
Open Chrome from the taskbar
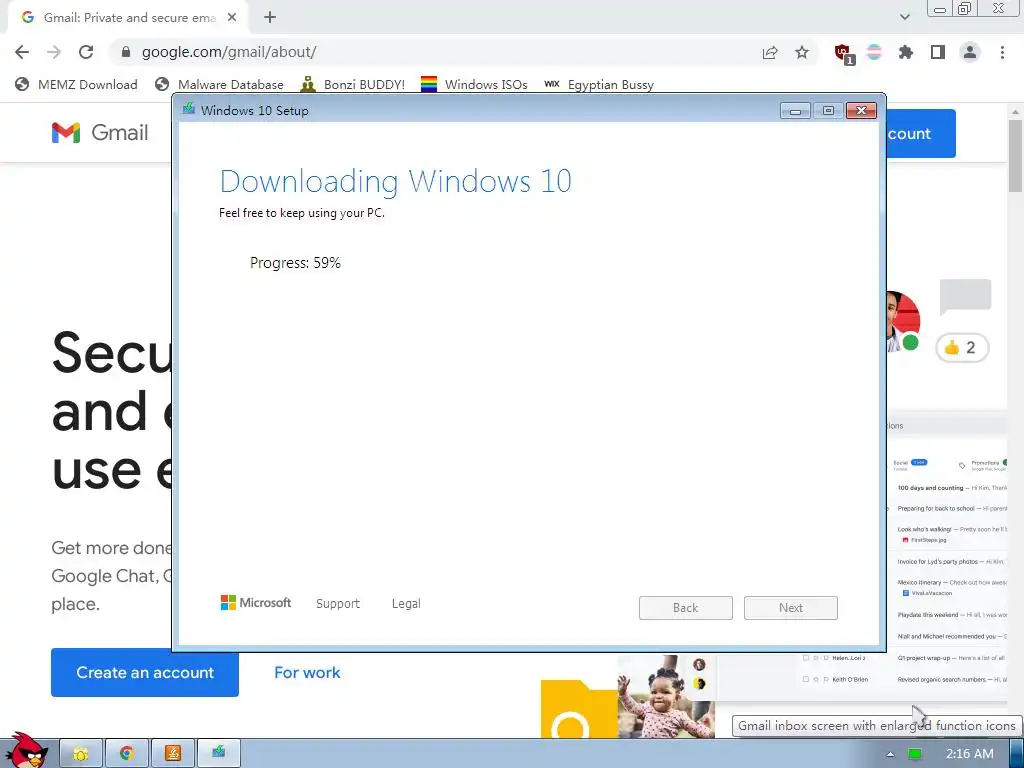(127, 754)
